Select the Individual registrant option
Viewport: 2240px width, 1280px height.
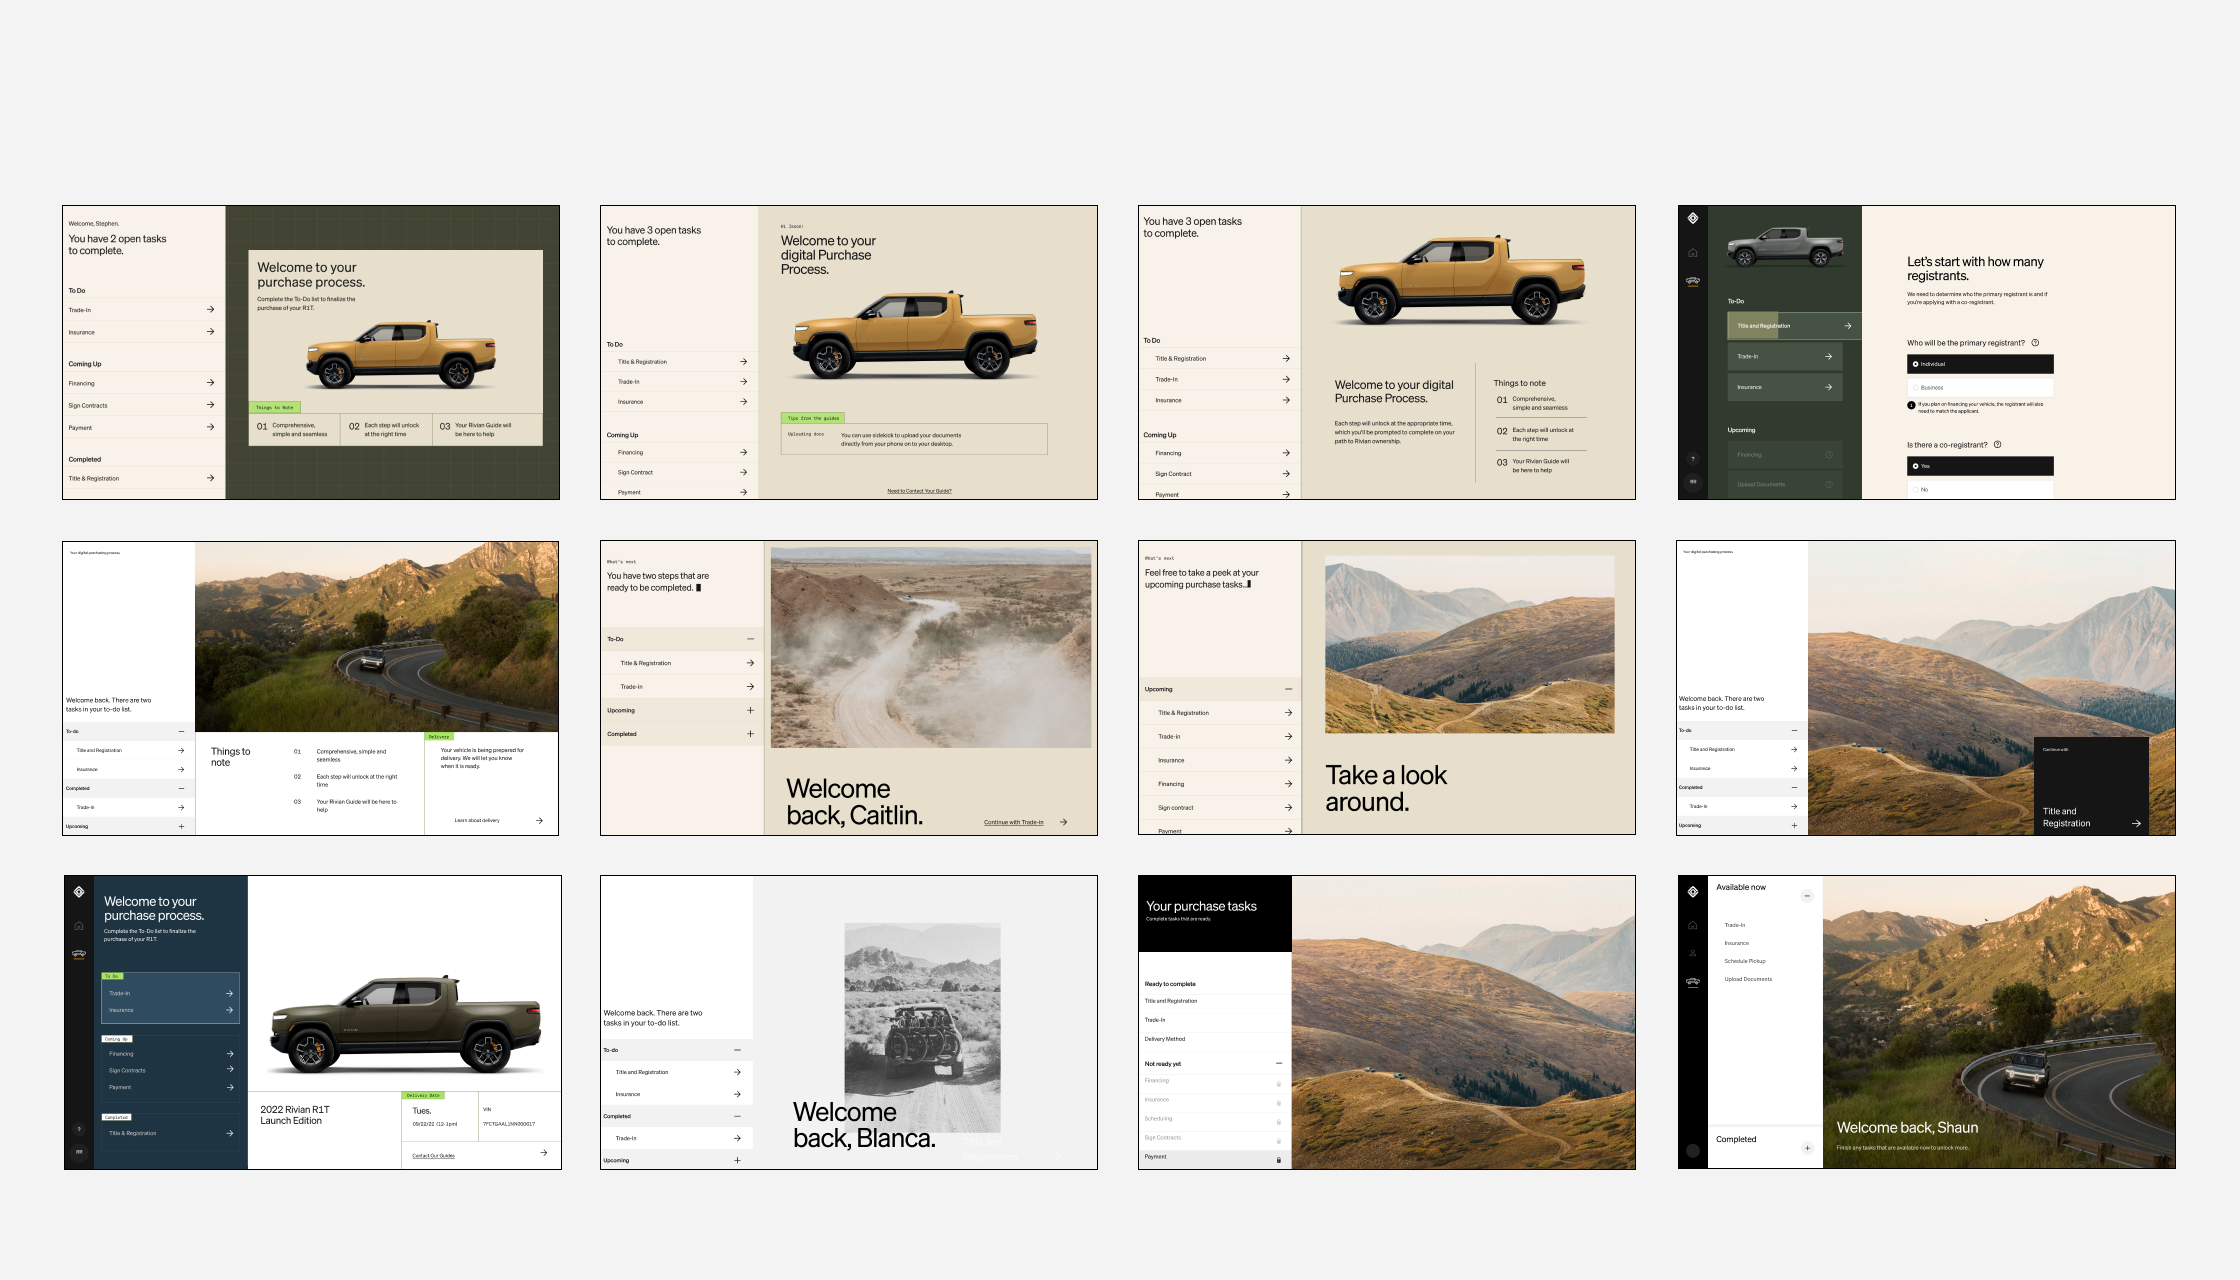pos(1980,364)
